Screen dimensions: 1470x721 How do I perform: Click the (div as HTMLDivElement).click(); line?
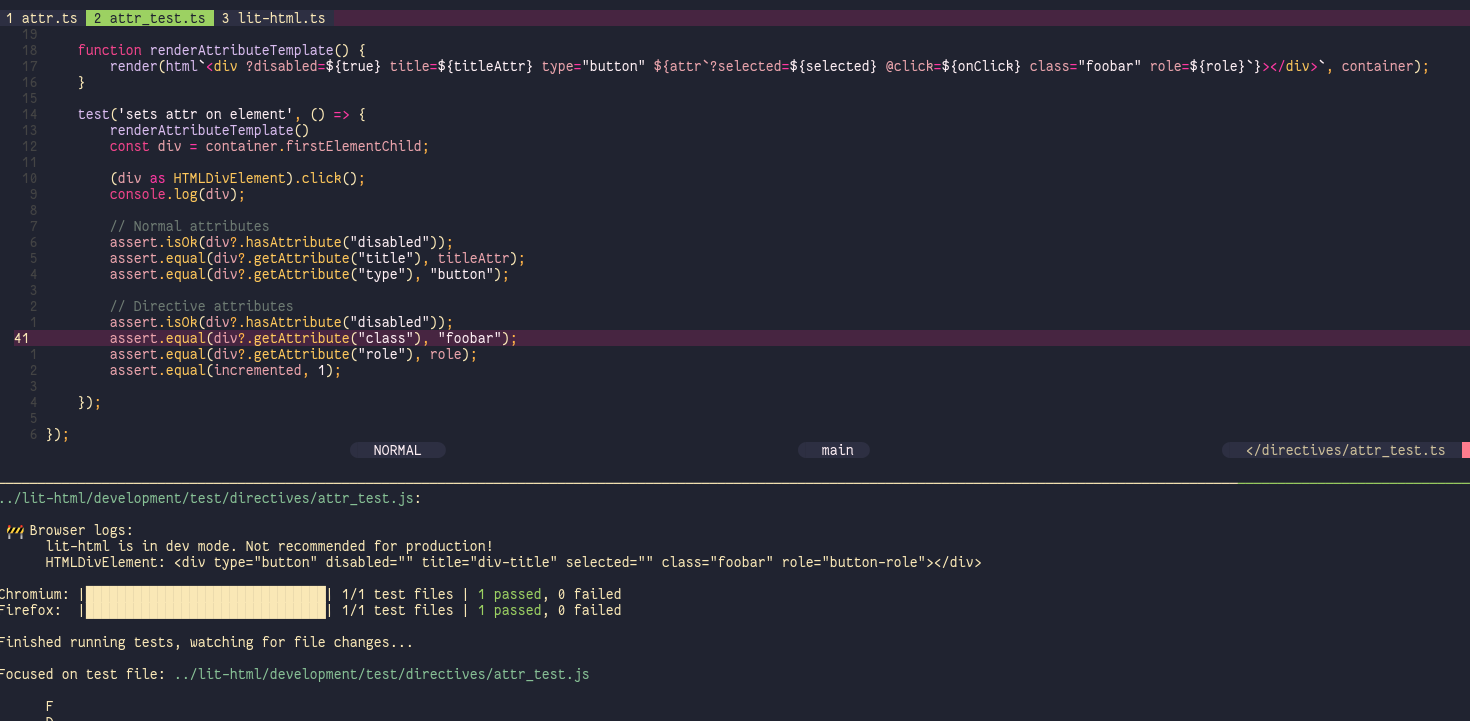click(x=237, y=178)
